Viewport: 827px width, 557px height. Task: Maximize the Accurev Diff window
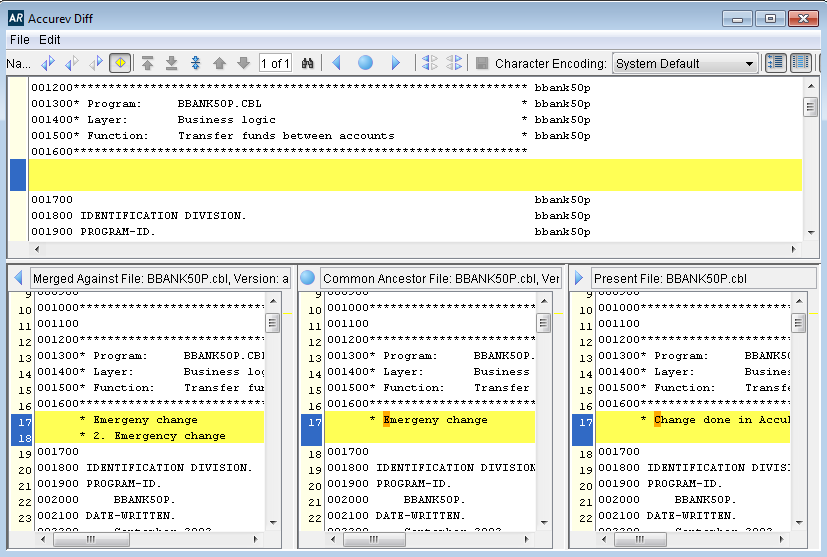coord(770,19)
